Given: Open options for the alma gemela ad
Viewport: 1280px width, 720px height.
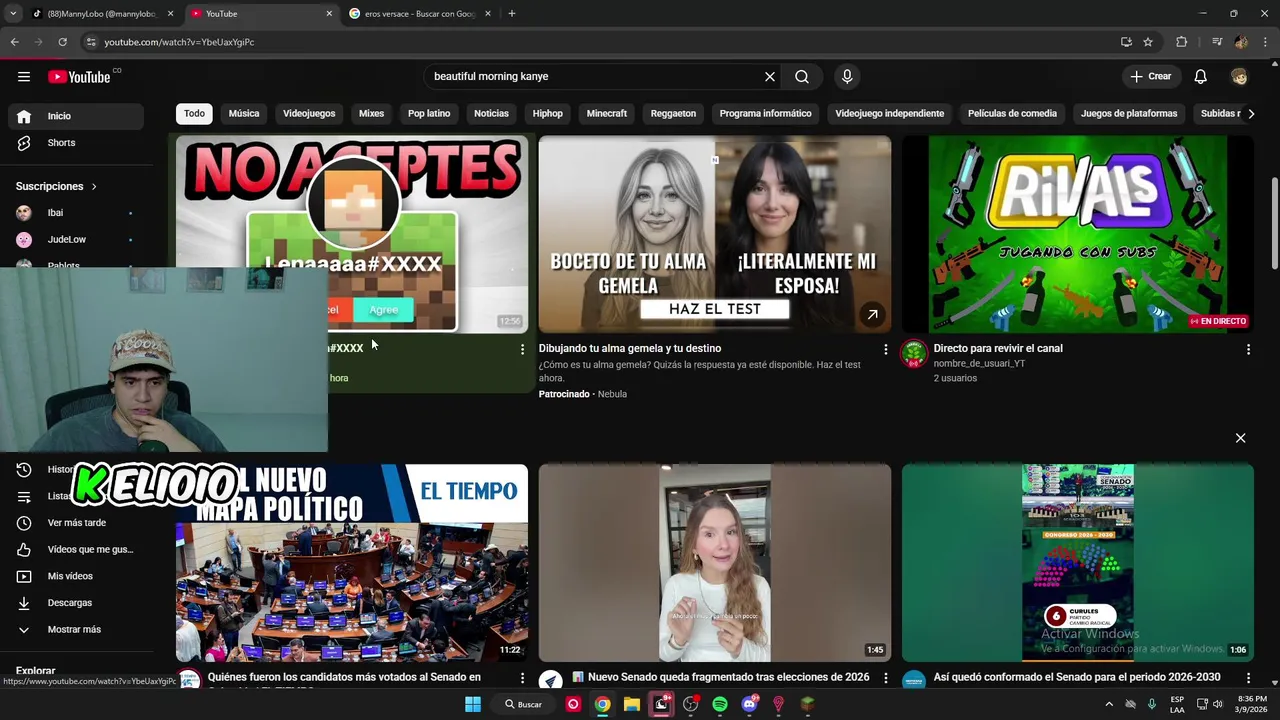Looking at the screenshot, I should 885,349.
